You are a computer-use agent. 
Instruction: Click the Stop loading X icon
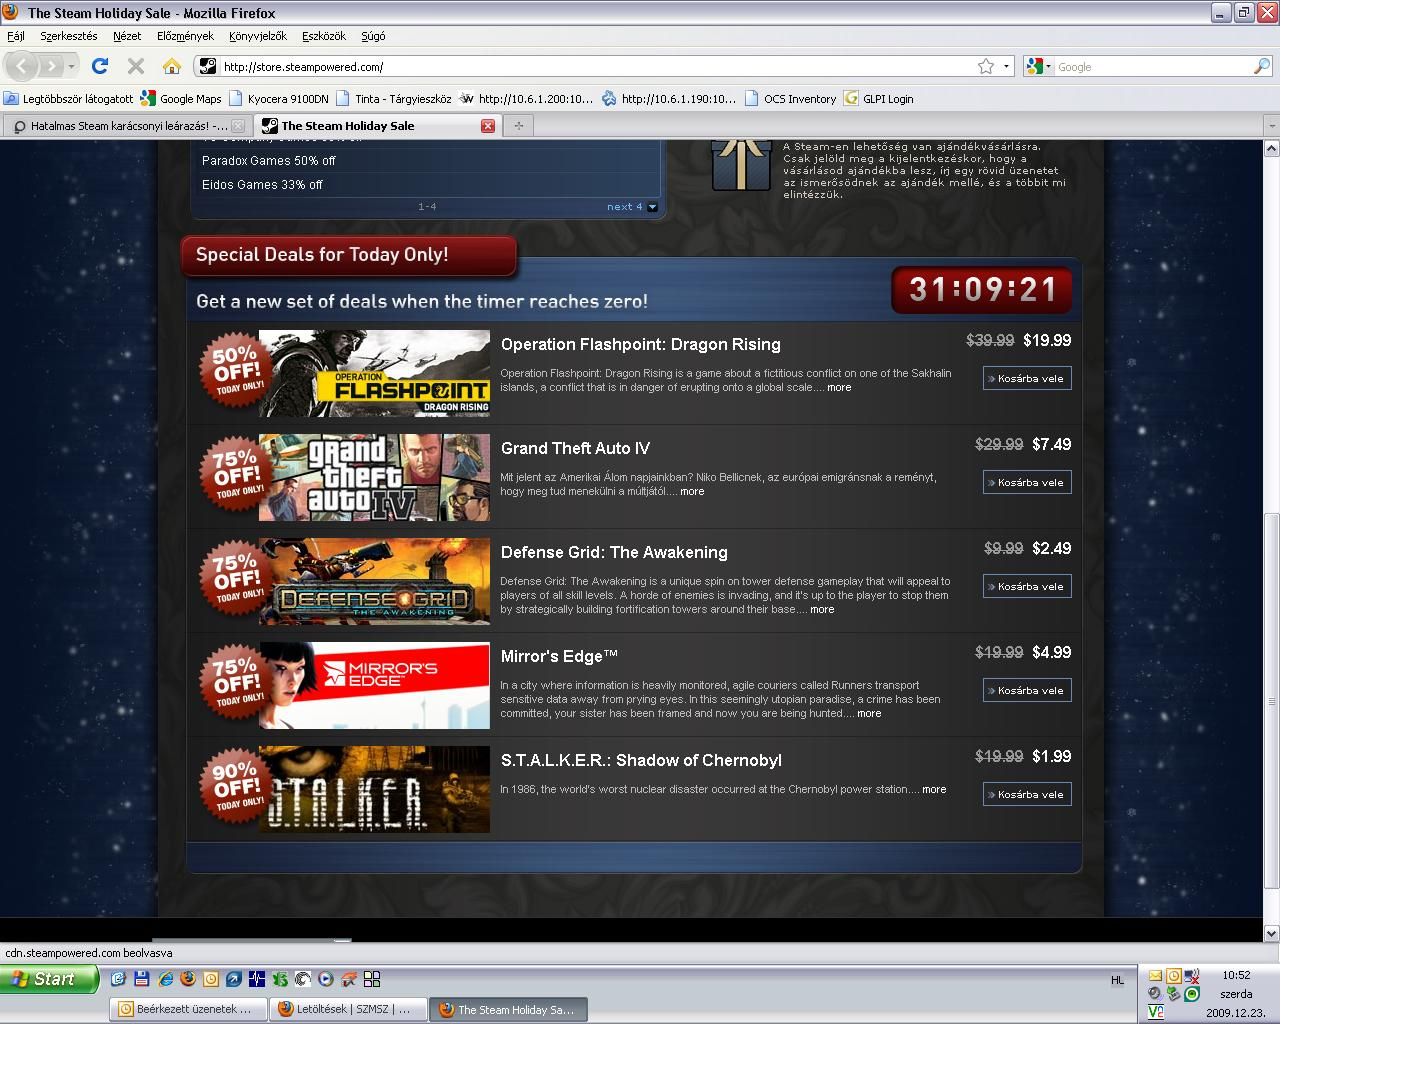point(136,66)
